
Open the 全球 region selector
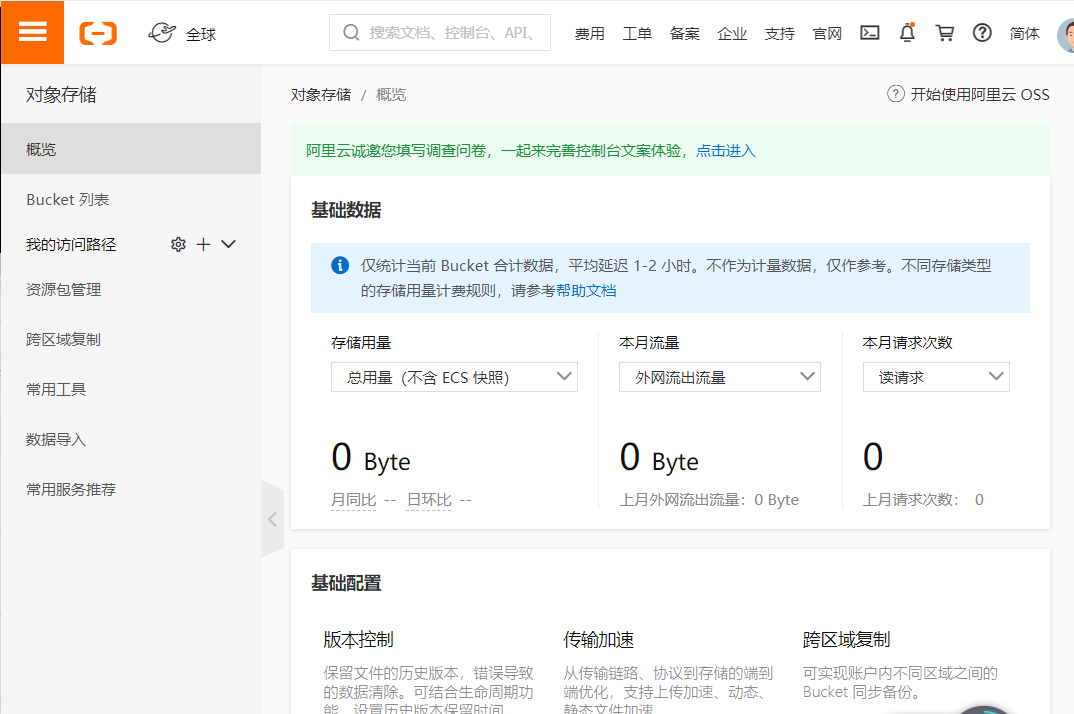(182, 33)
